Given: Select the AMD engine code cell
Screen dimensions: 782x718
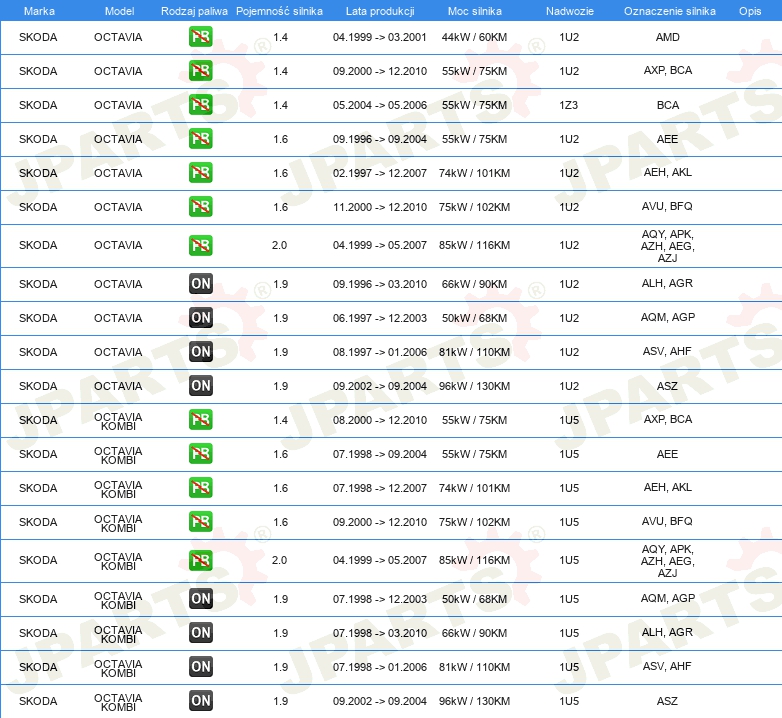Looking at the screenshot, I should point(667,37).
